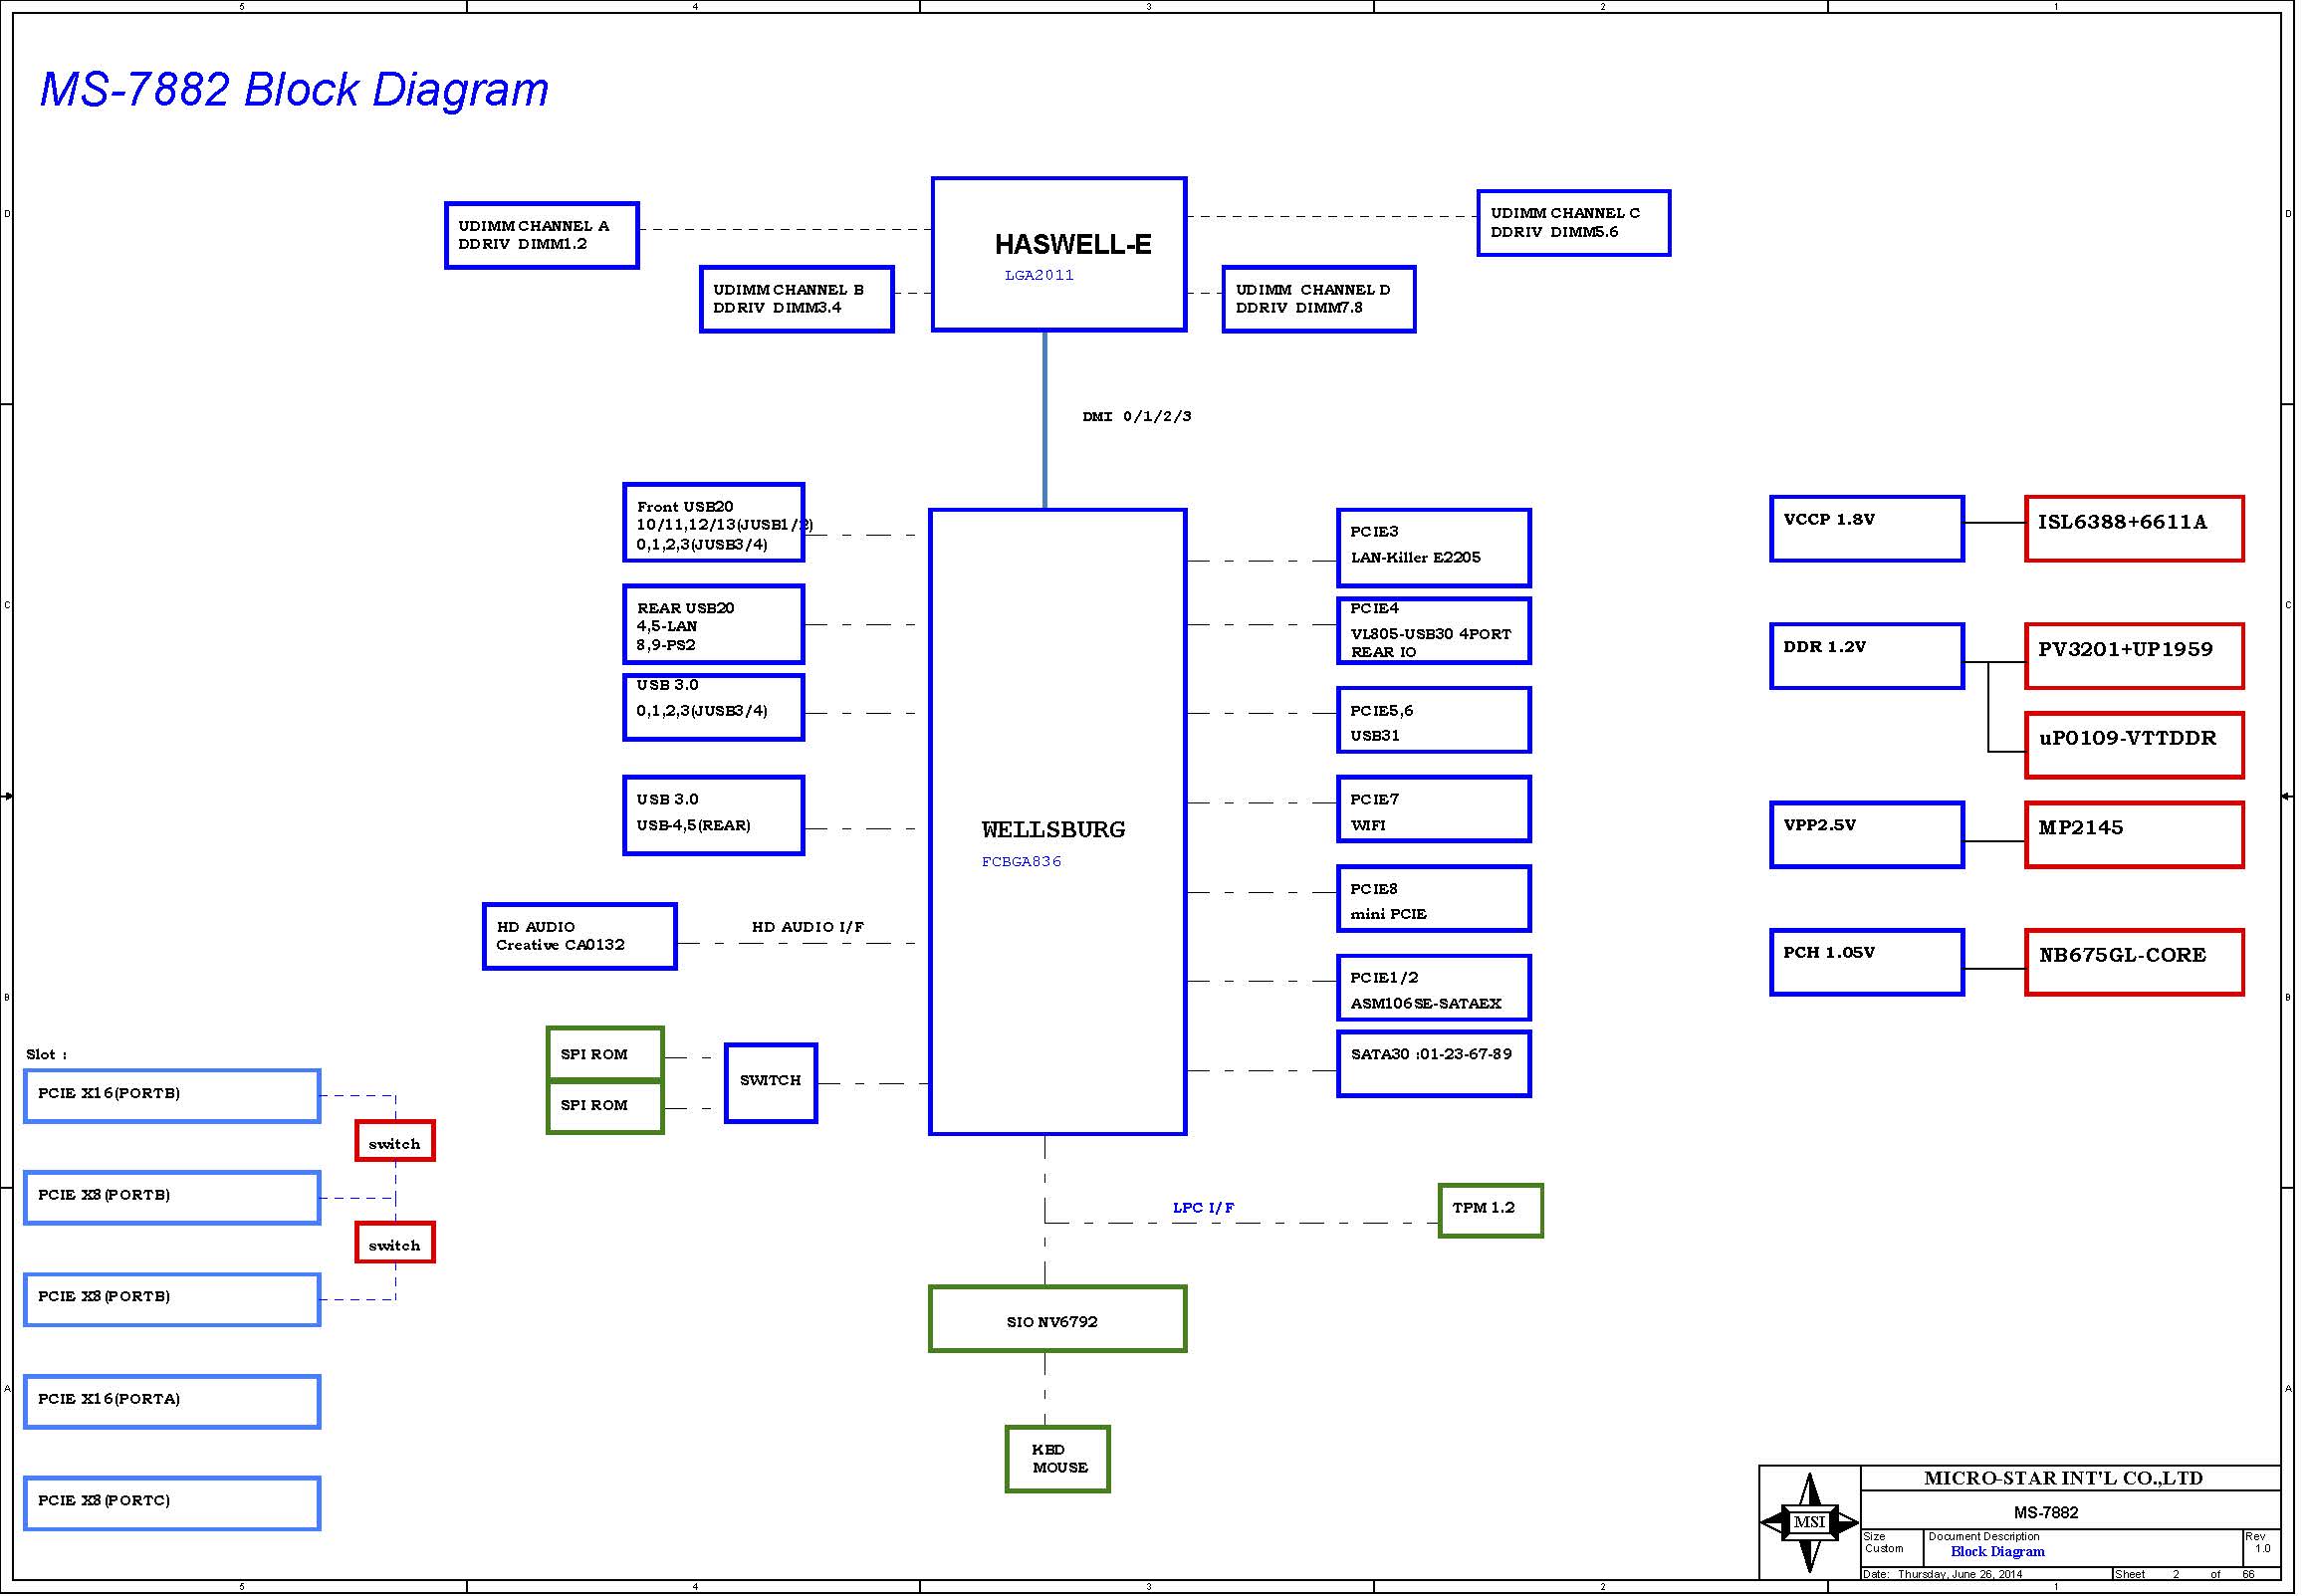Select the DDR 1.2V power block
The height and width of the screenshot is (1596, 2307).
(1866, 656)
